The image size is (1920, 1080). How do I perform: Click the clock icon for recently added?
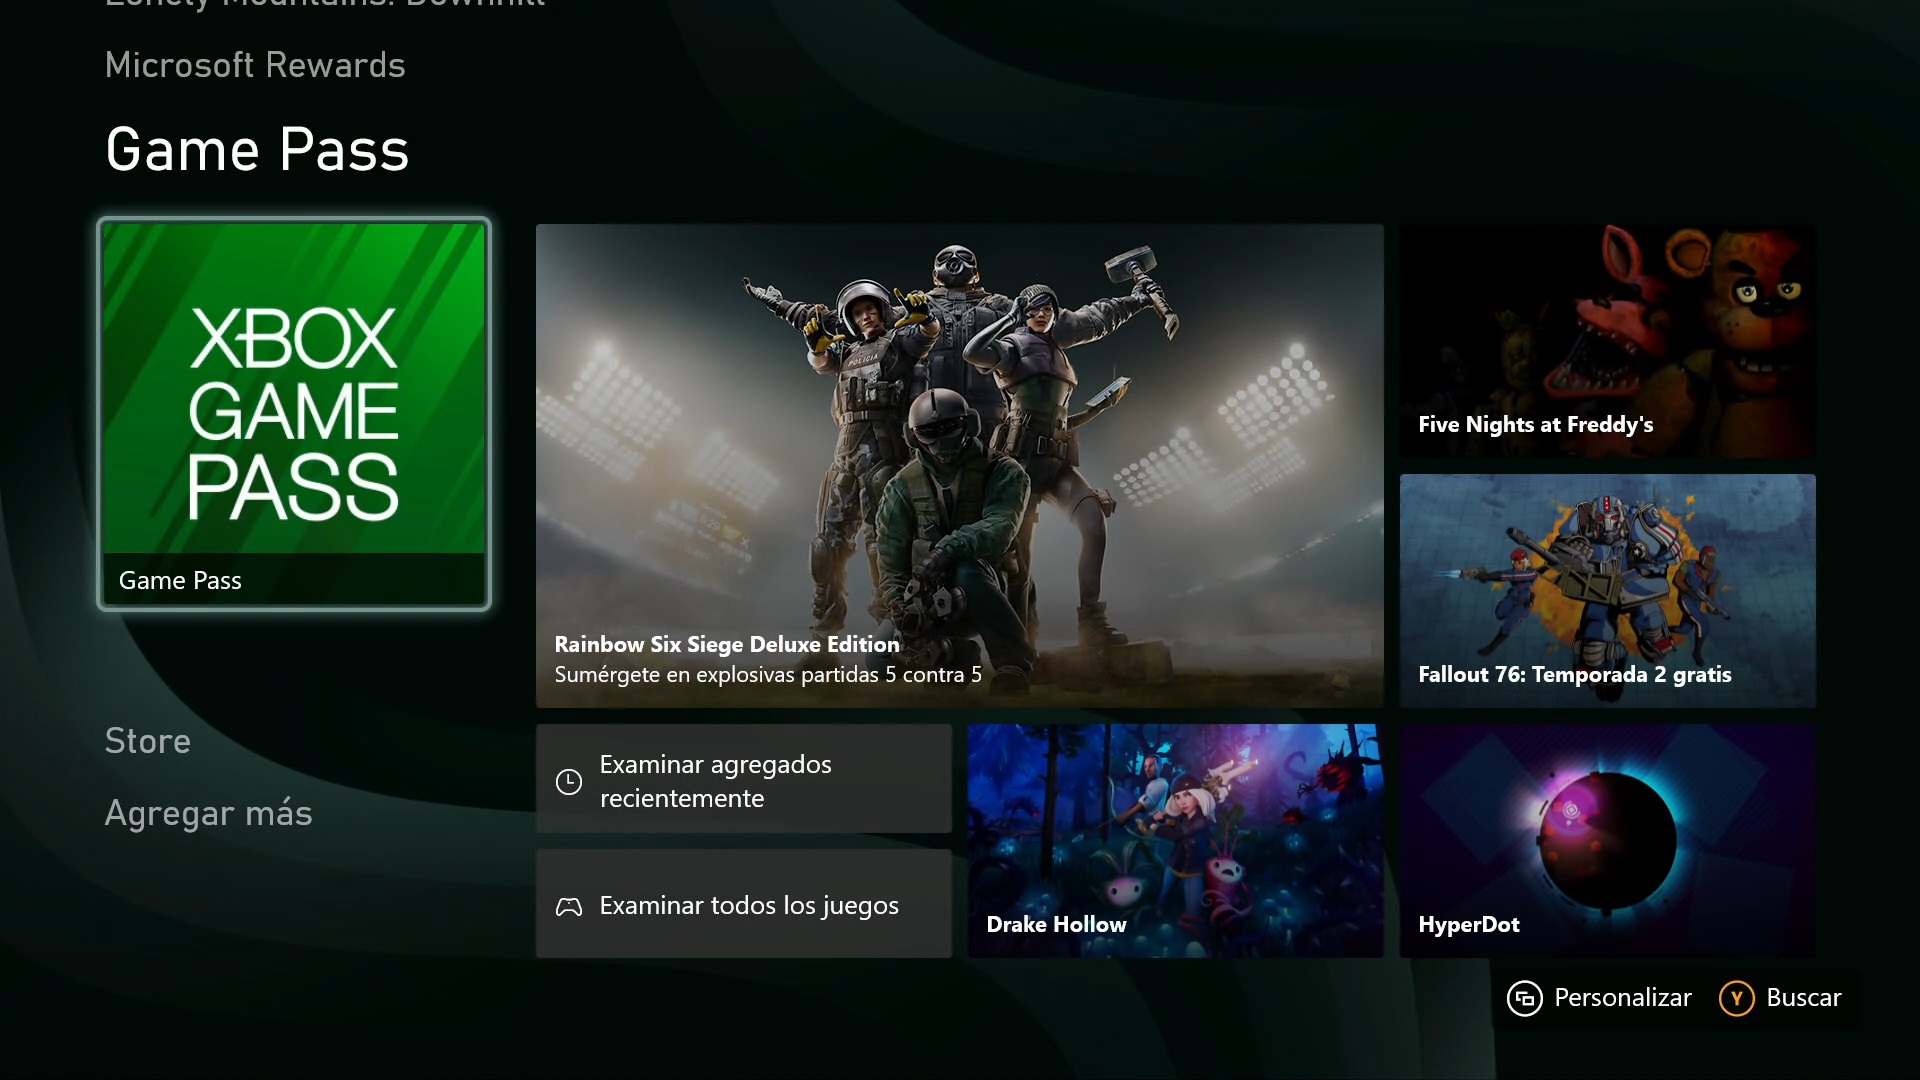(568, 781)
